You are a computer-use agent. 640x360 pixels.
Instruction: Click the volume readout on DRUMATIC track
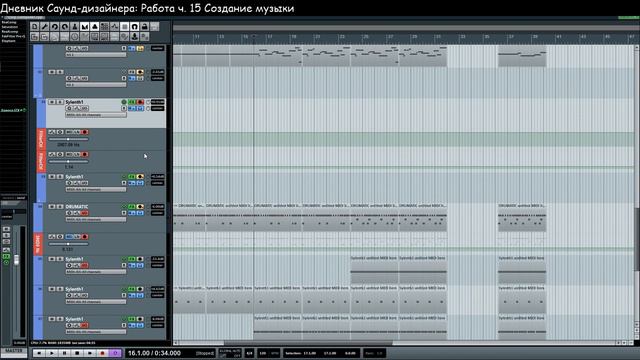pyautogui.click(x=158, y=207)
